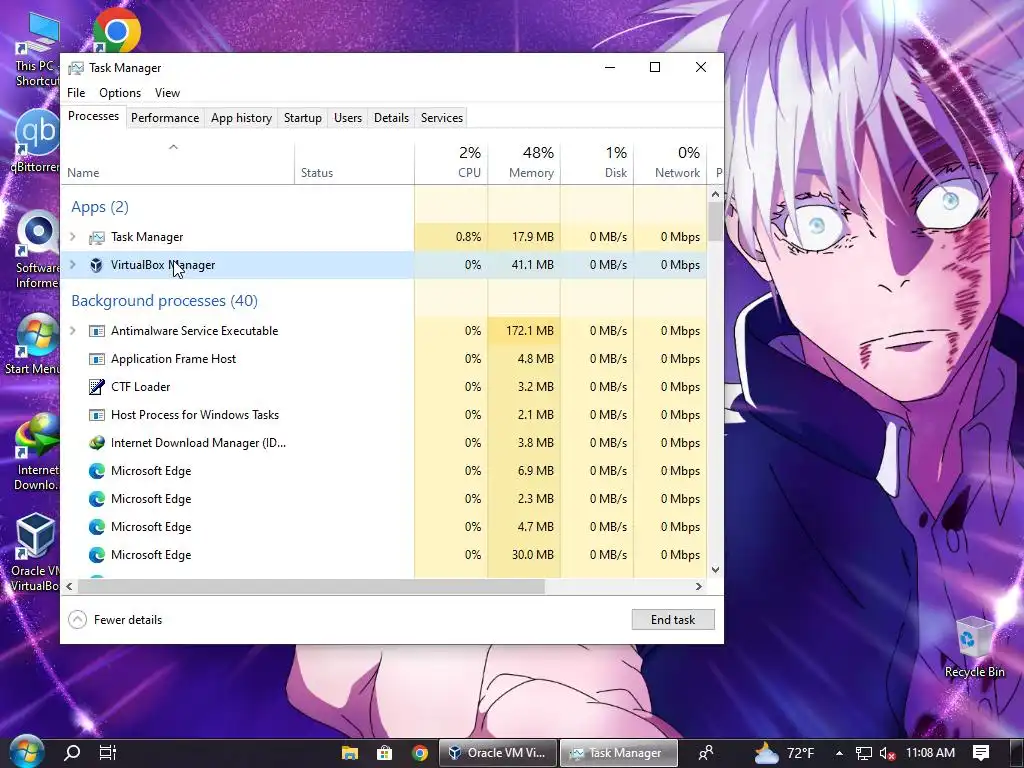Open the Windows Start orb
1024x768 pixels.
click(27, 752)
